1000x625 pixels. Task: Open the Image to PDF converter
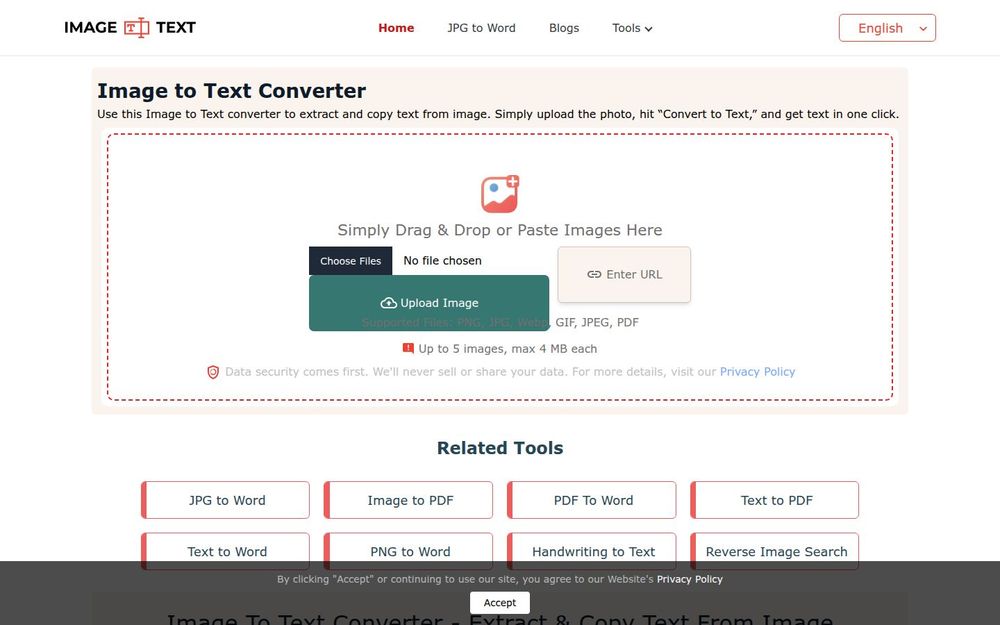(408, 499)
